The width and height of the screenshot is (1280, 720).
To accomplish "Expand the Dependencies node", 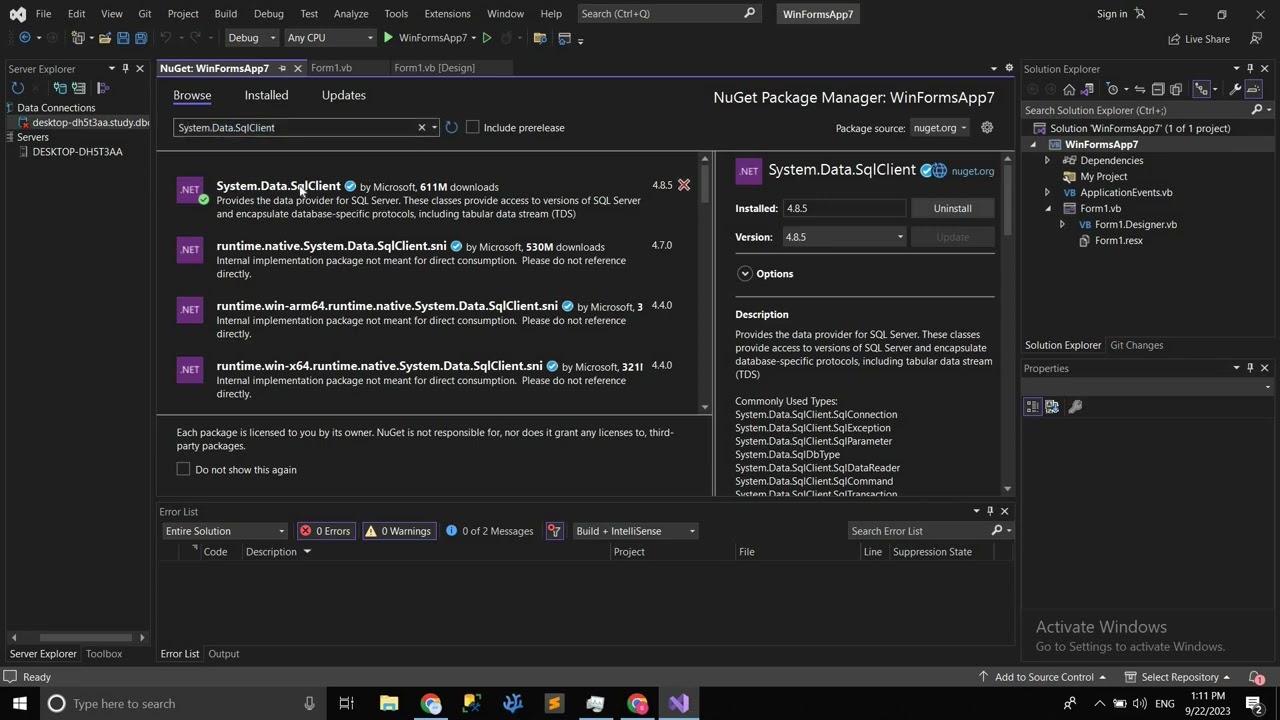I will (x=1047, y=160).
